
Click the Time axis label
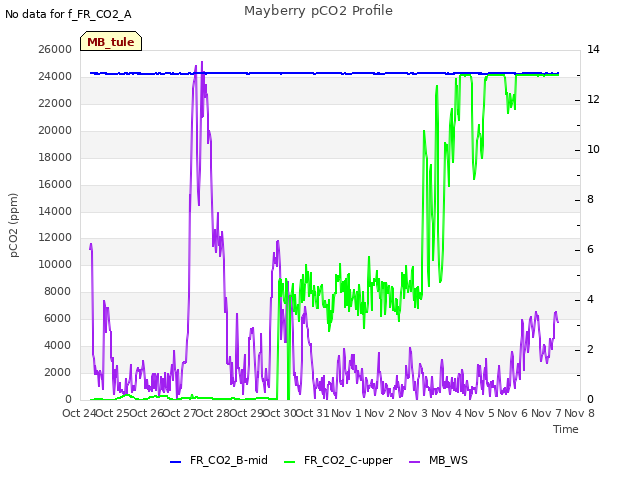pos(566,429)
